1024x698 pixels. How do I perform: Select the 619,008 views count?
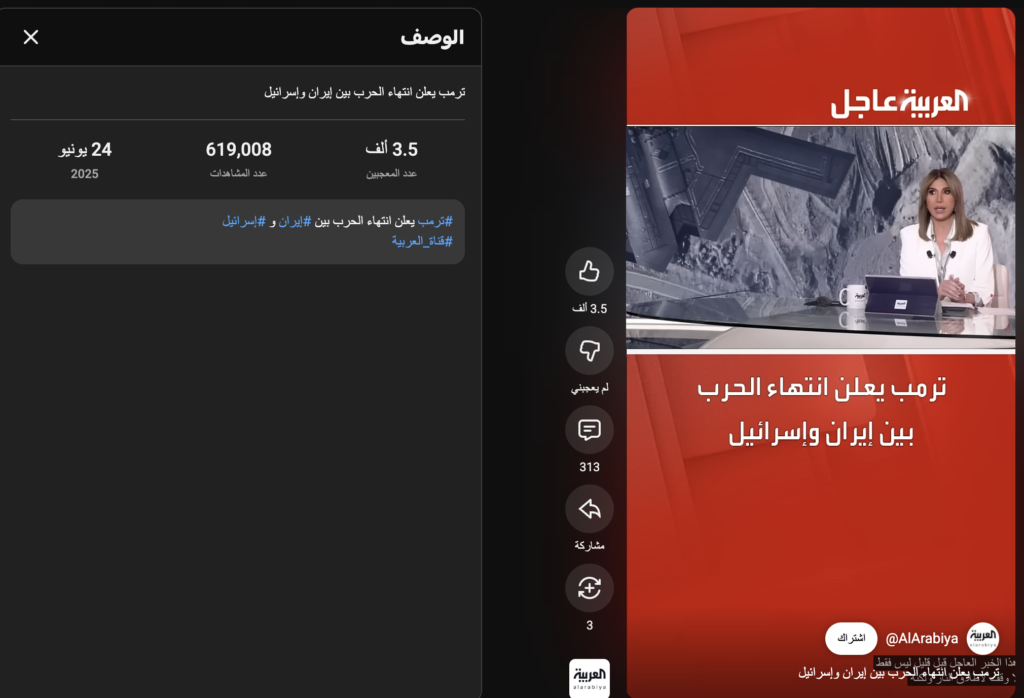[x=238, y=150]
